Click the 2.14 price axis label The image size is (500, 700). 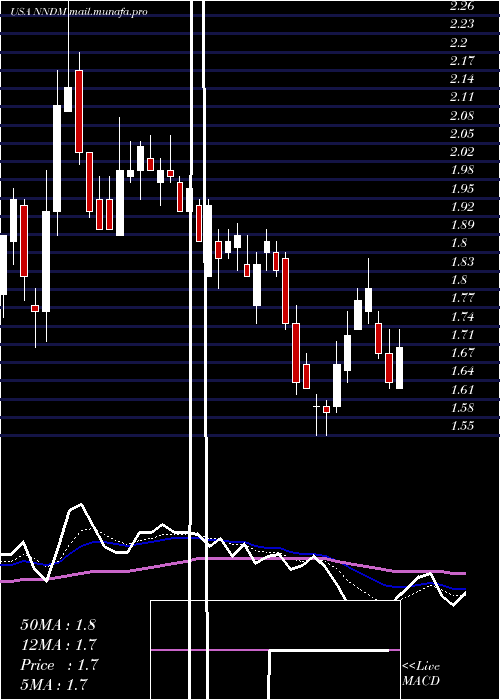tap(462, 79)
